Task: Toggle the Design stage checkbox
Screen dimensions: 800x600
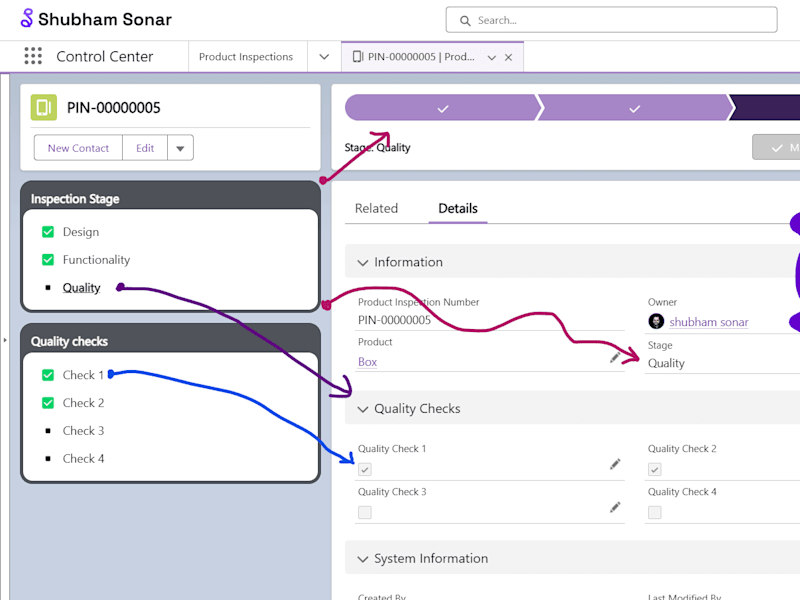Action: tap(48, 232)
